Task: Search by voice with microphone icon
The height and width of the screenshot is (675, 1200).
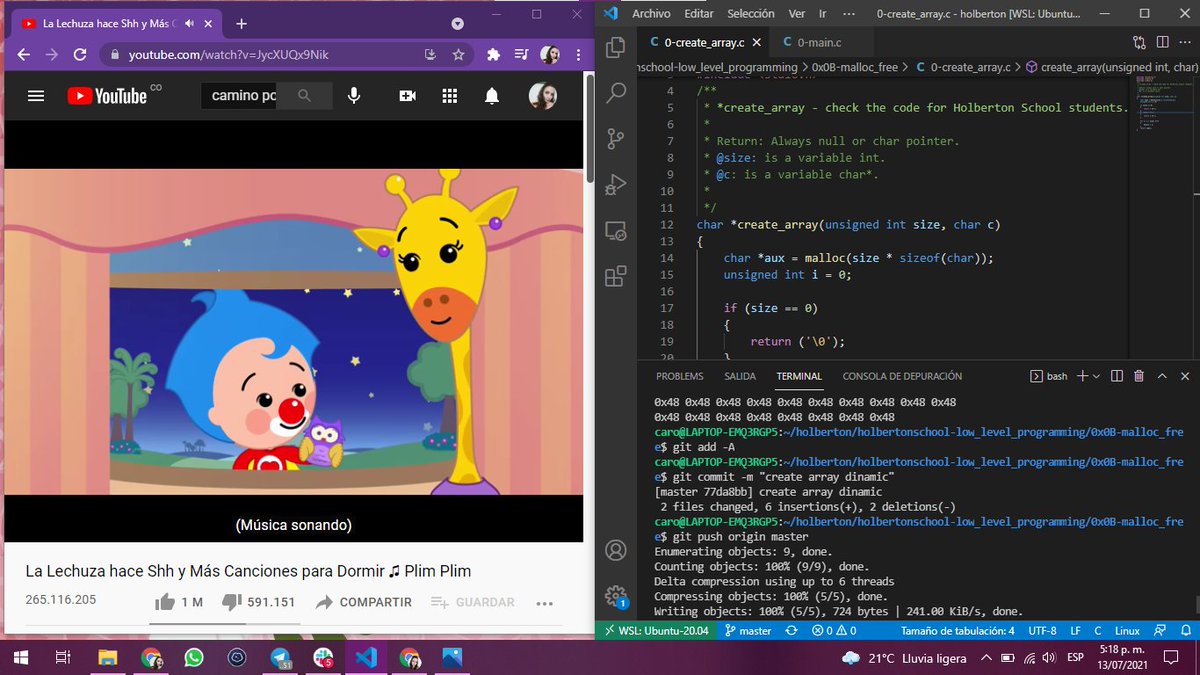Action: click(x=354, y=96)
